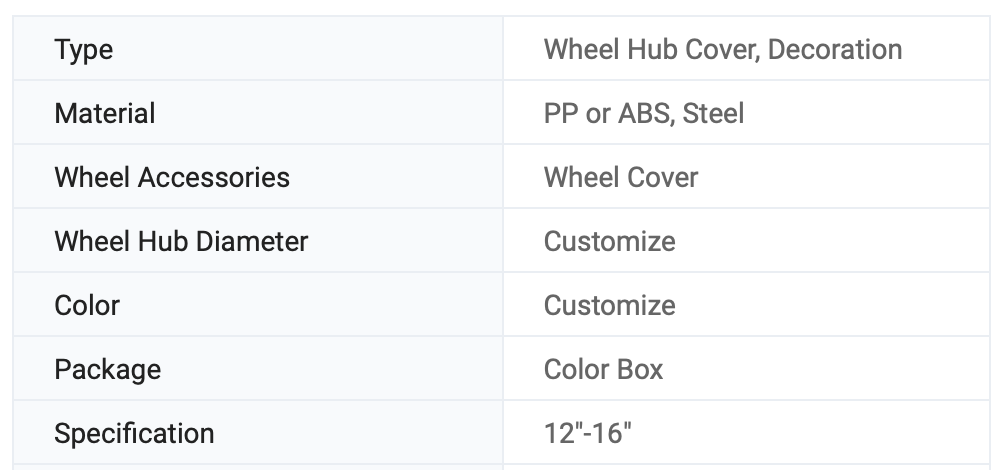Select 'Customize' value in the Color row
Image resolution: width=1002 pixels, height=470 pixels.
click(609, 305)
